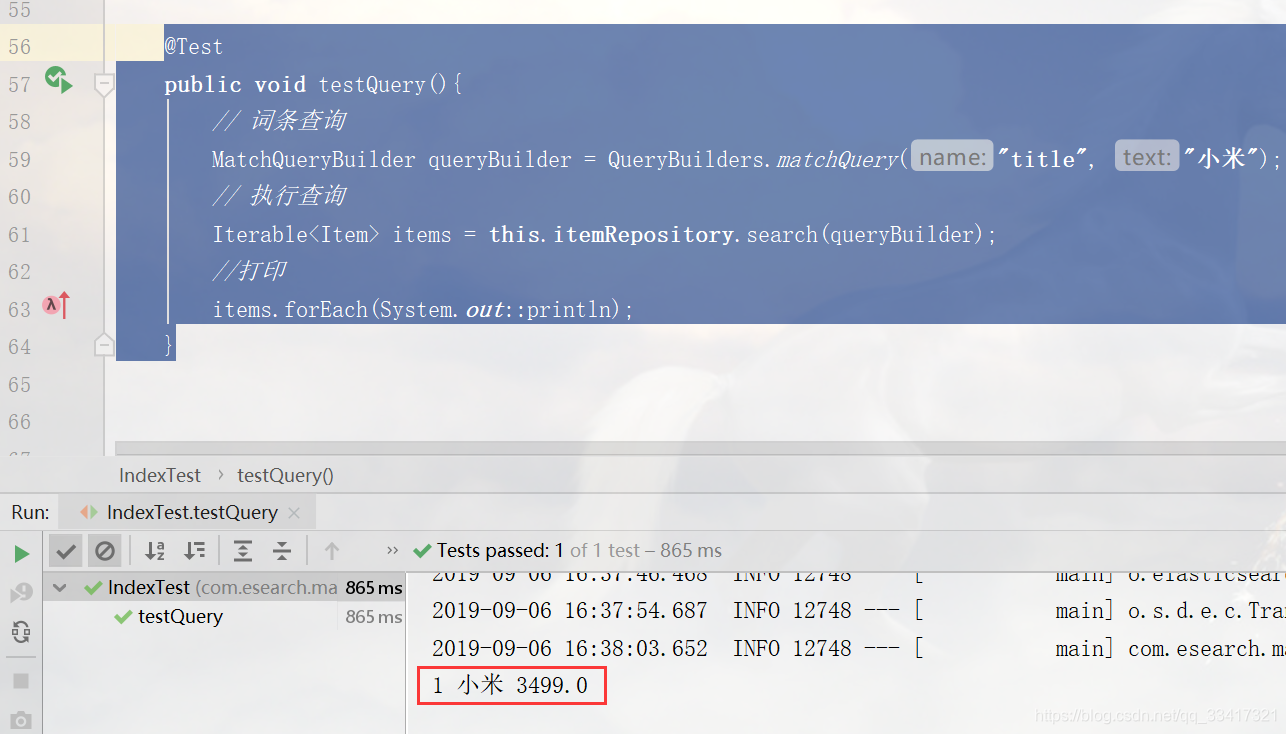Click the fold end marker beside the closing brace
1286x734 pixels.
click(x=104, y=346)
